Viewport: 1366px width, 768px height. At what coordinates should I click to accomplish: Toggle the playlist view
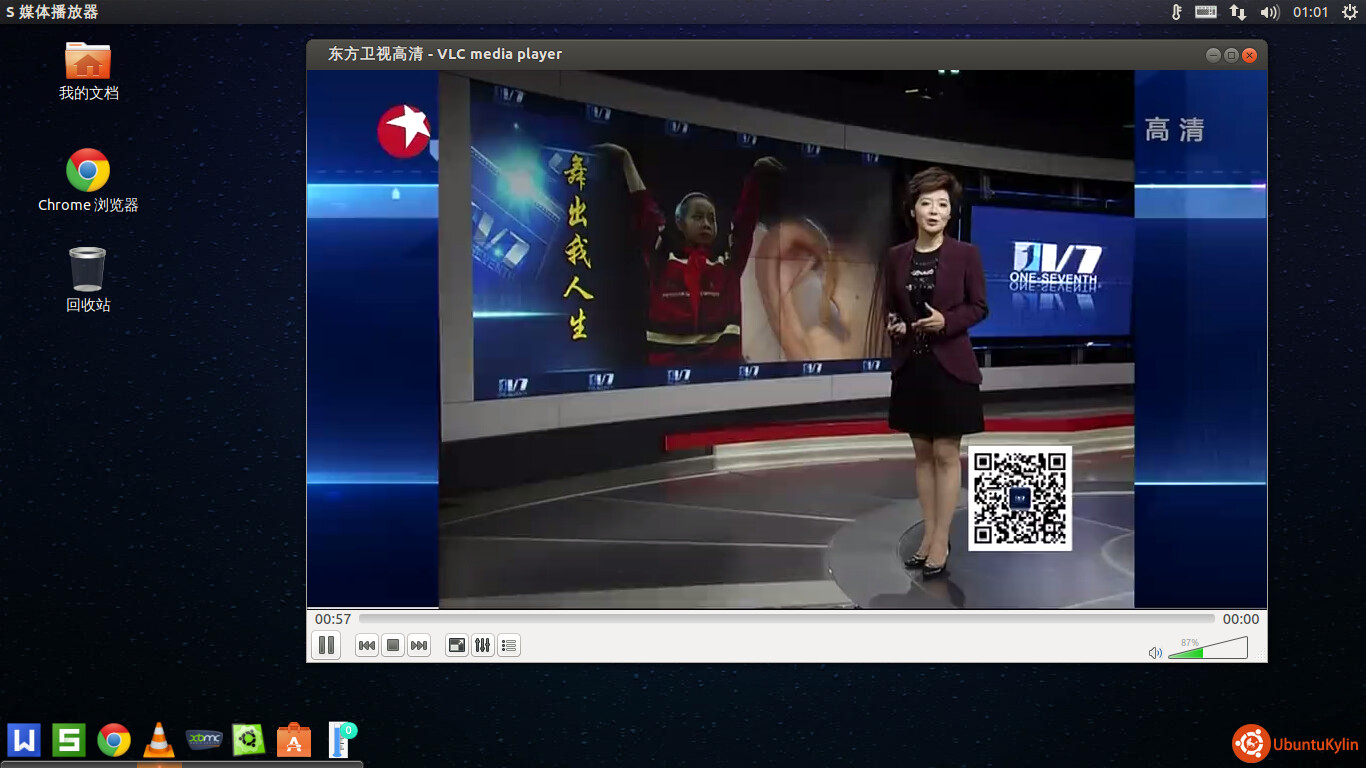pyautogui.click(x=509, y=646)
